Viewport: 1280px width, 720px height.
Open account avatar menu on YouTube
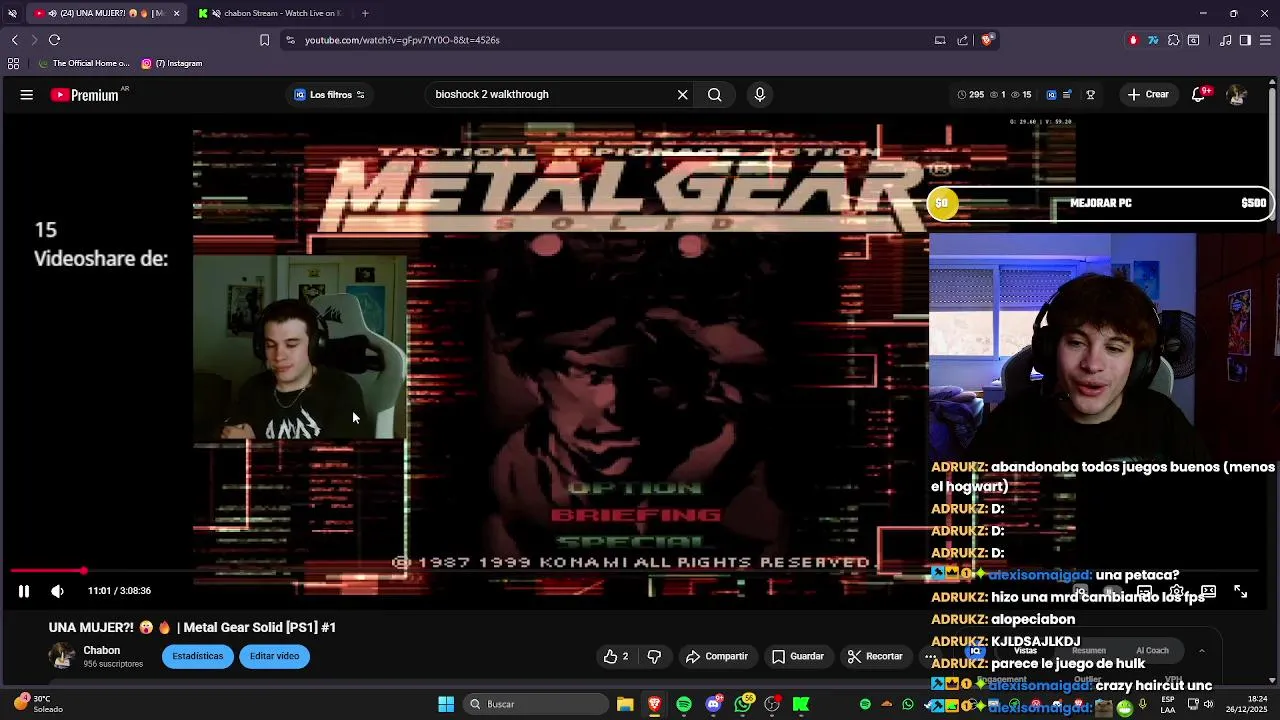(1237, 95)
